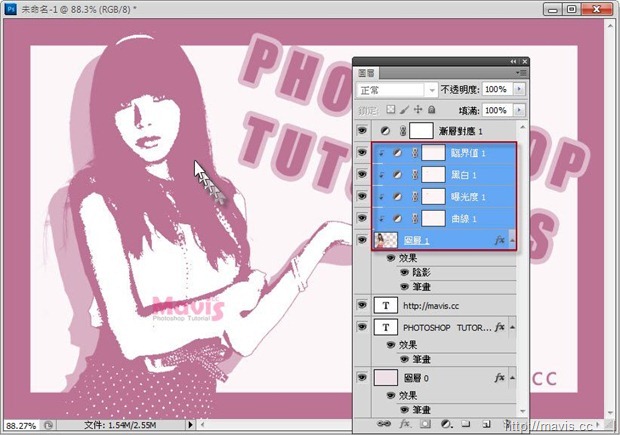Click the lock position cross-arrow icon
Screen dimensions: 620x435
[x=418, y=110]
